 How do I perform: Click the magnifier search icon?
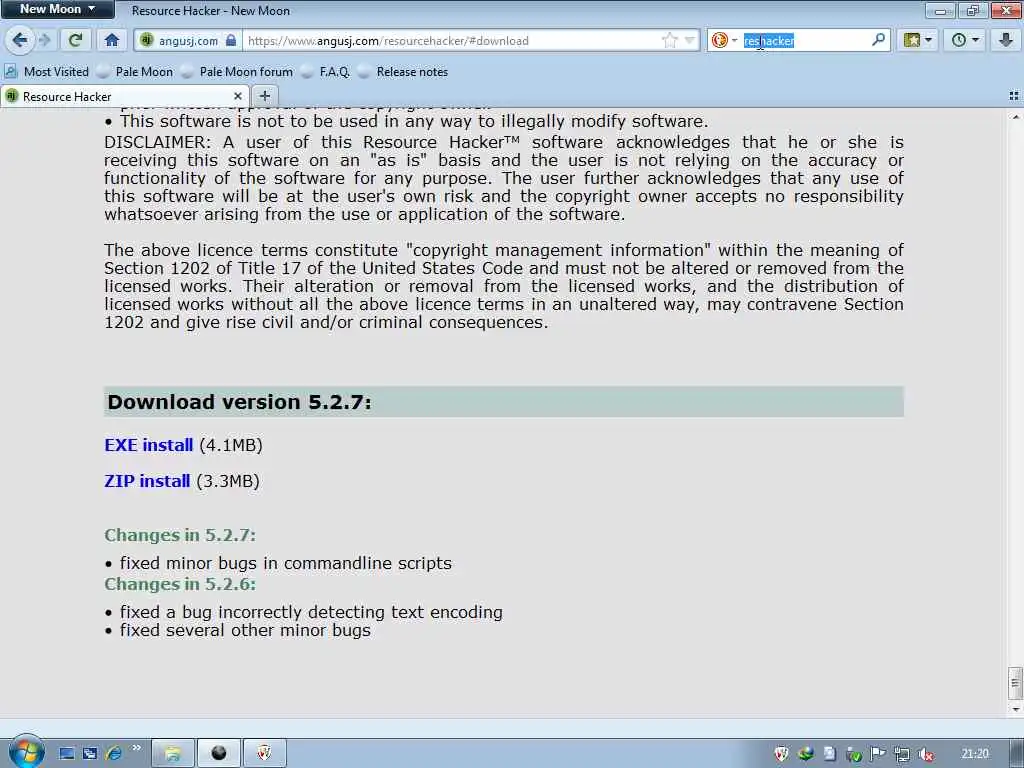tap(878, 40)
